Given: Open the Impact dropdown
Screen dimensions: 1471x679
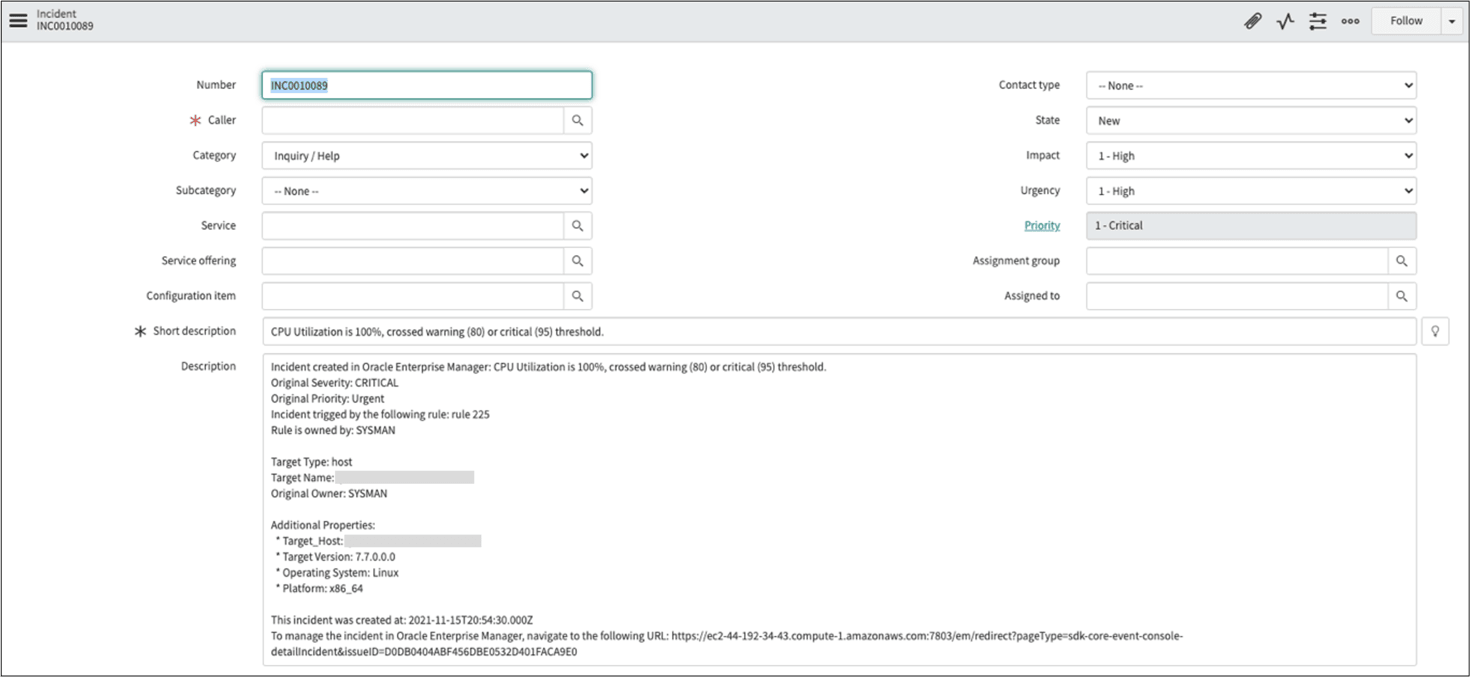Looking at the screenshot, I should click(1250, 155).
